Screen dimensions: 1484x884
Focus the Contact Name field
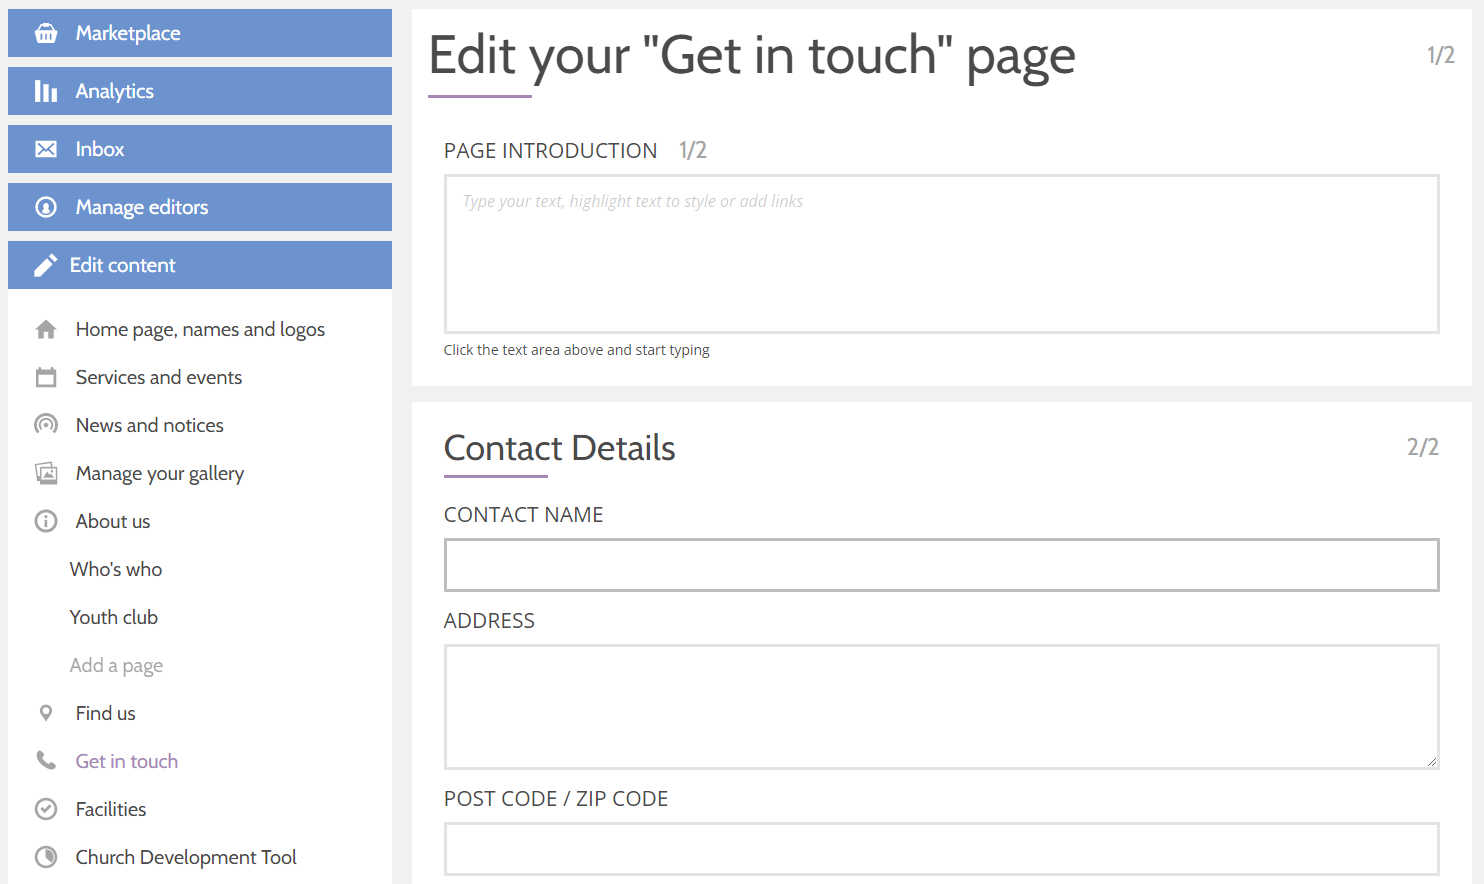click(x=942, y=565)
